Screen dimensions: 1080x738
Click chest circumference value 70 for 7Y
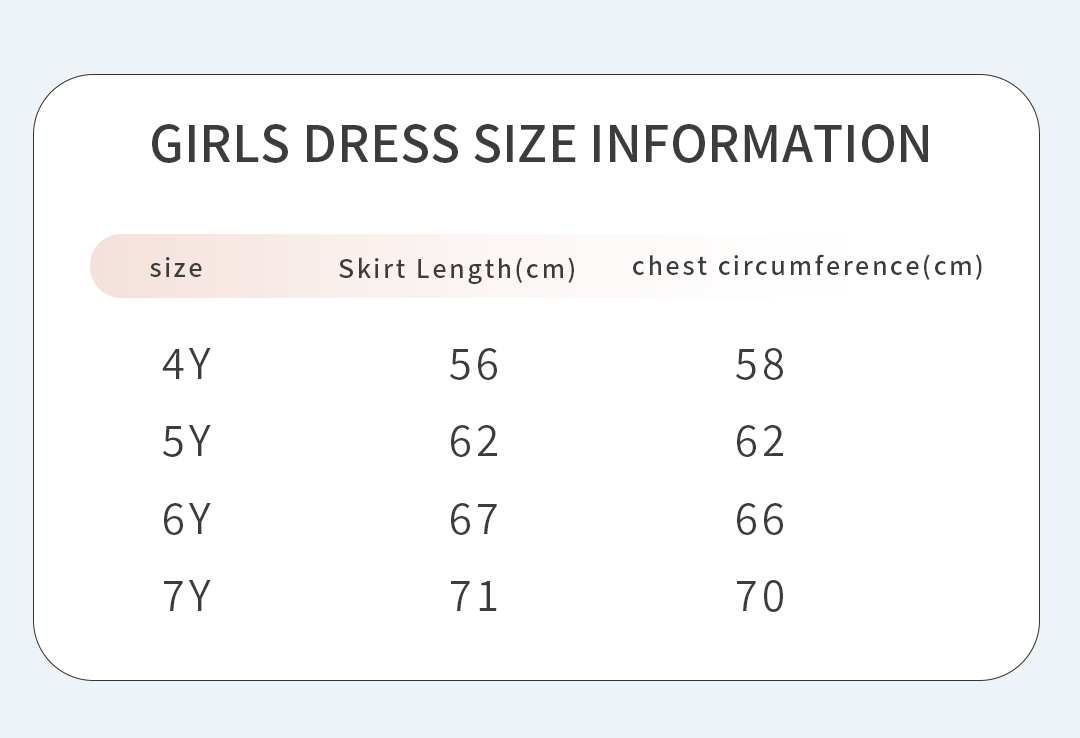pos(760,596)
